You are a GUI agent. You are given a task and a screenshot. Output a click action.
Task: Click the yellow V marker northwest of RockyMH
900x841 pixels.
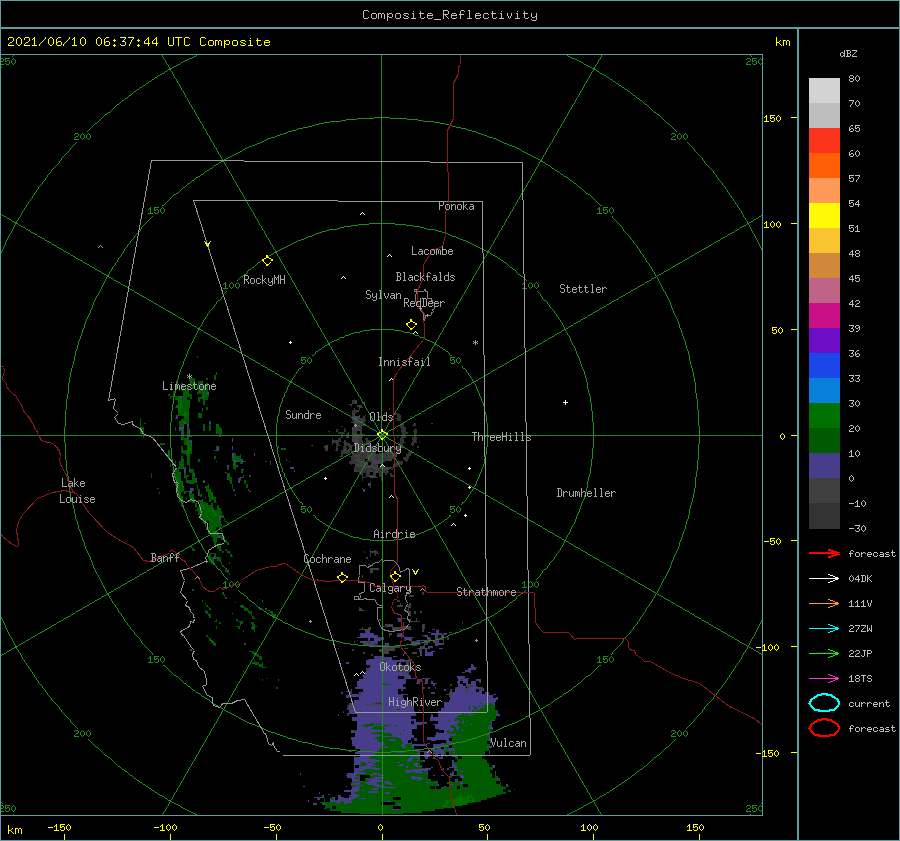[207, 244]
